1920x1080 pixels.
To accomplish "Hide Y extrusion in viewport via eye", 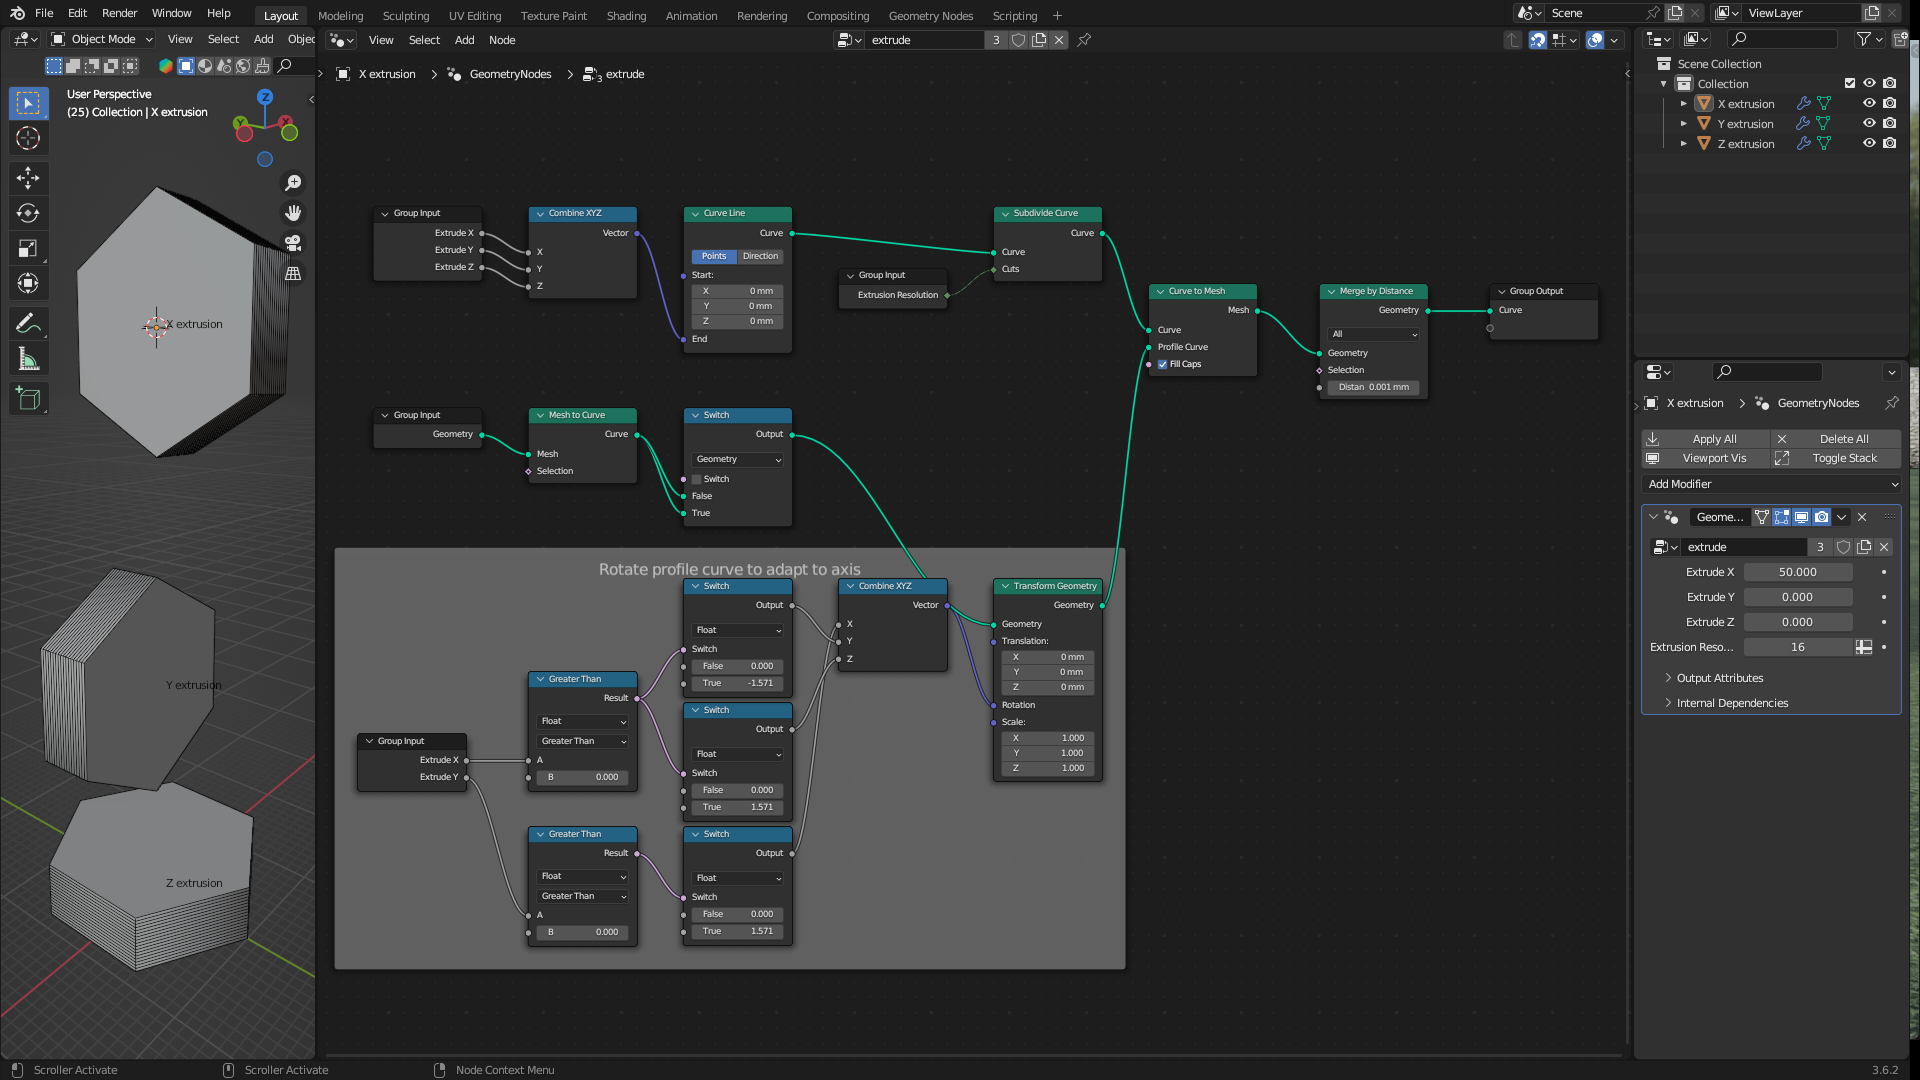I will [1869, 124].
